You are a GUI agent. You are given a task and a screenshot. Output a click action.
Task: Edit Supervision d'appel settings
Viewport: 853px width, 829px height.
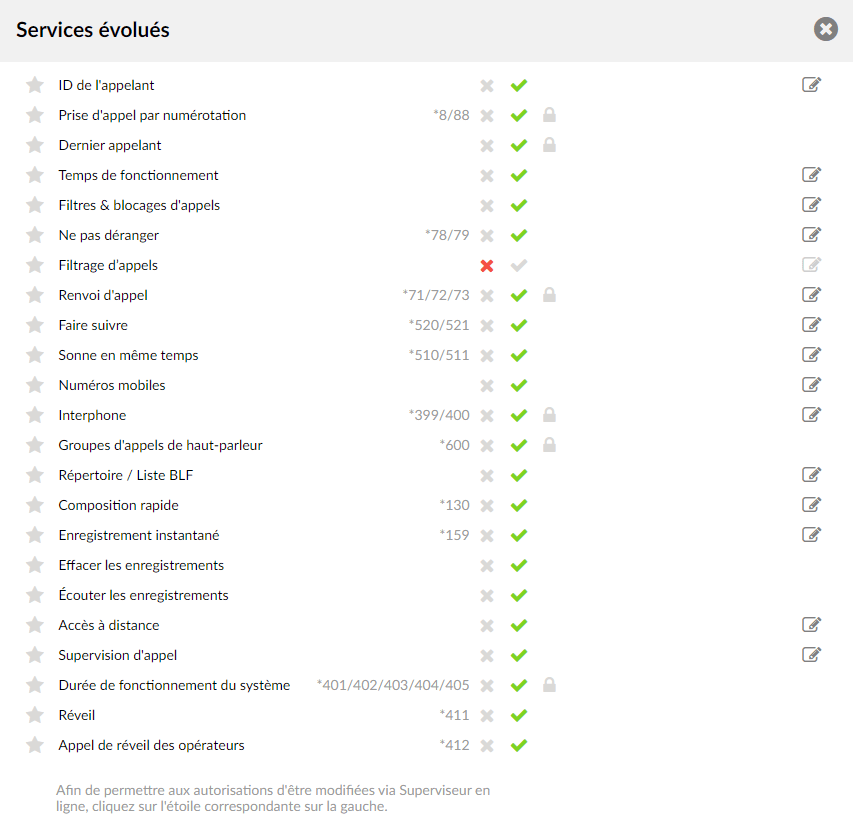click(811, 654)
